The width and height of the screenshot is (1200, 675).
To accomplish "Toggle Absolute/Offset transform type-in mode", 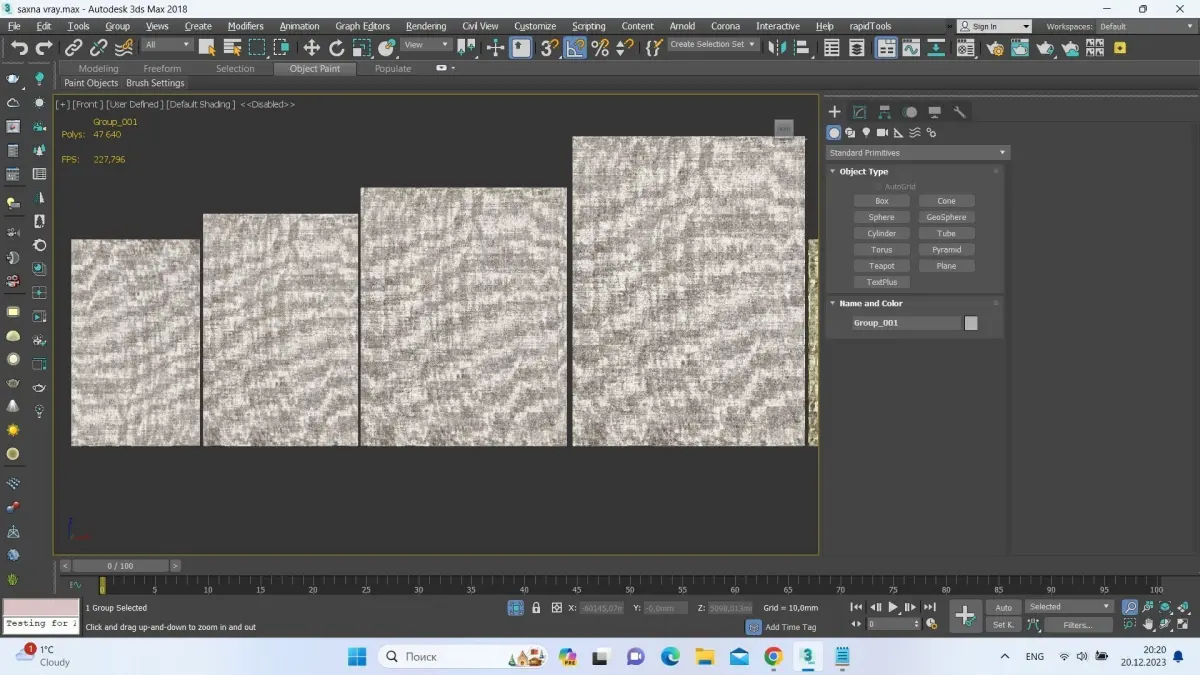I will point(556,608).
